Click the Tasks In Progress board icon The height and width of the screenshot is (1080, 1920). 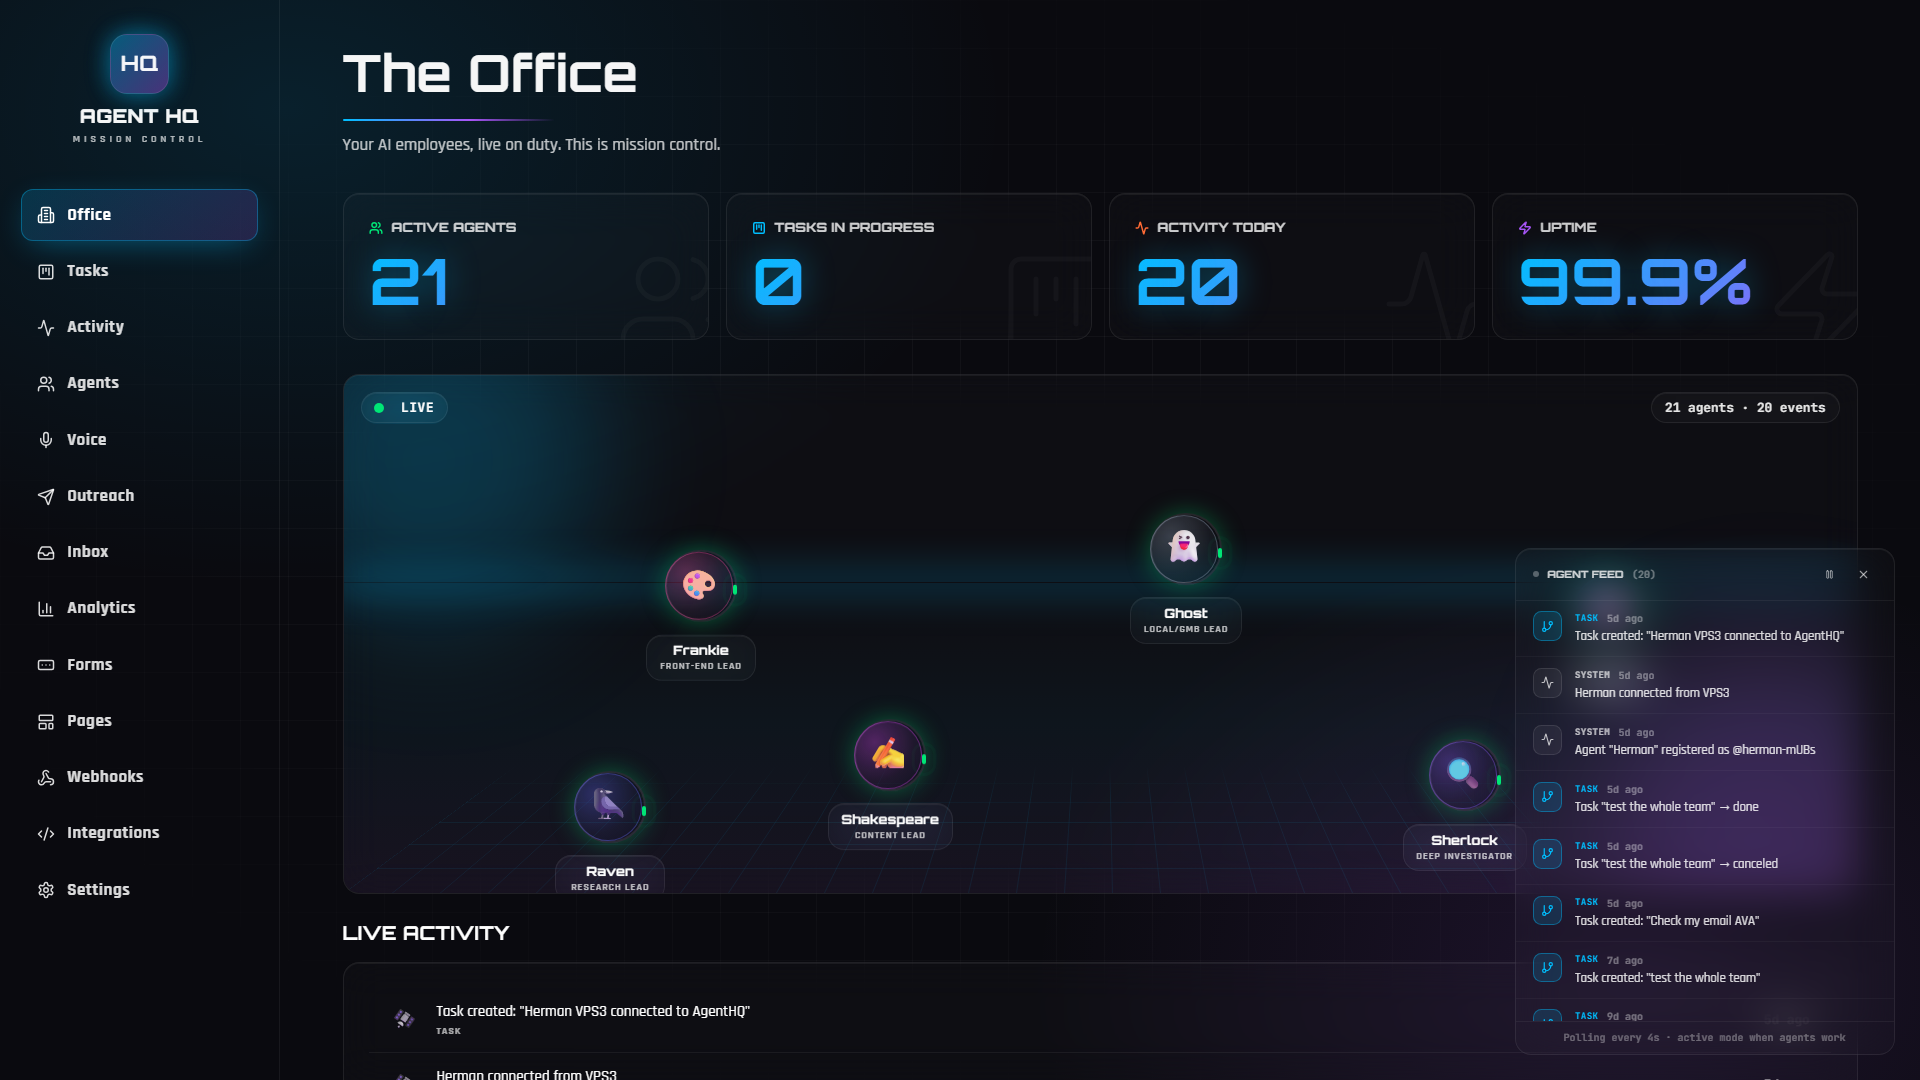759,228
